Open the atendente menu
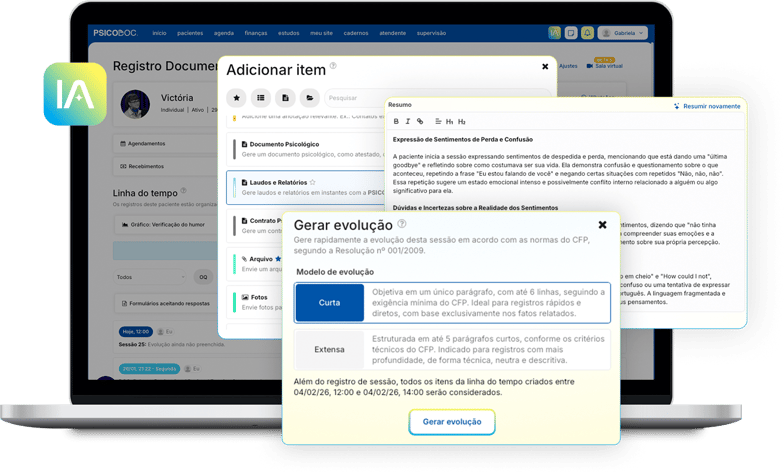The height and width of the screenshot is (472, 784). click(392, 33)
